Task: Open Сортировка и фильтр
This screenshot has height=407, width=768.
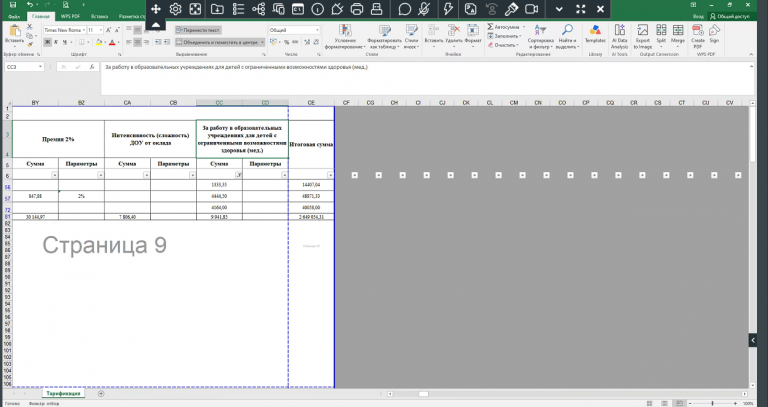Action: click(x=541, y=36)
